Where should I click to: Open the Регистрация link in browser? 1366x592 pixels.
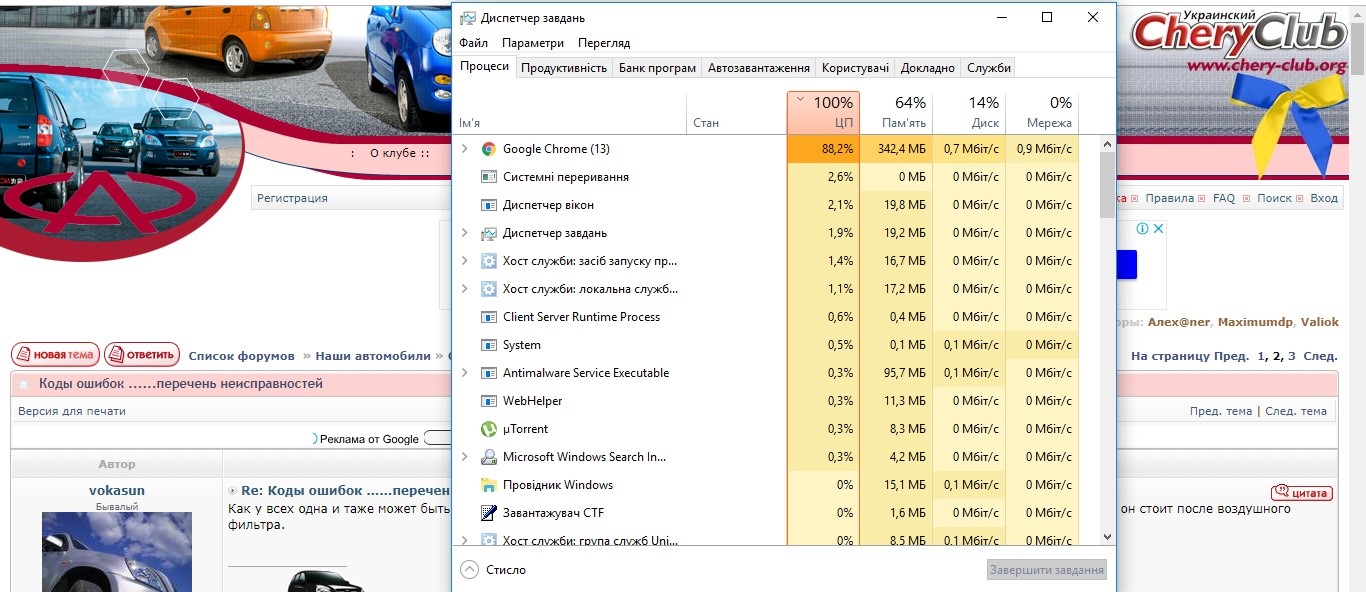tap(292, 198)
